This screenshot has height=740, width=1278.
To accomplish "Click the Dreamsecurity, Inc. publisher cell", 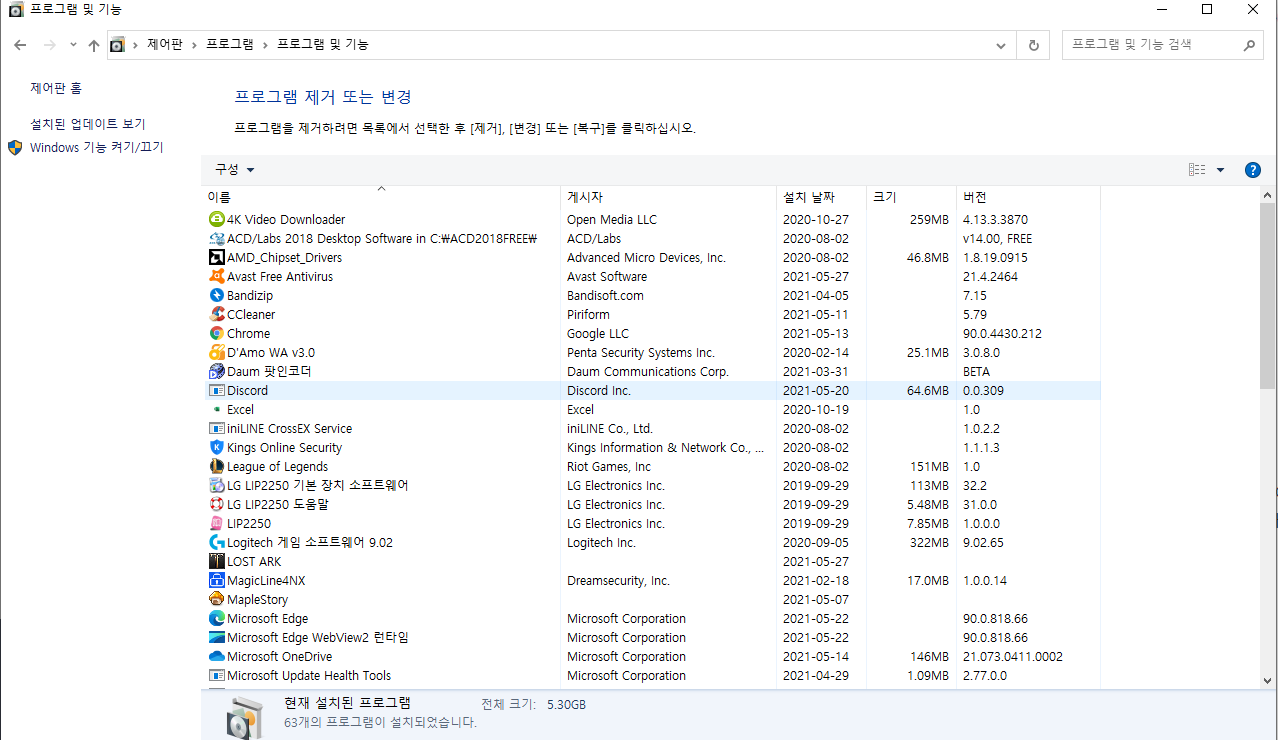I will 618,580.
